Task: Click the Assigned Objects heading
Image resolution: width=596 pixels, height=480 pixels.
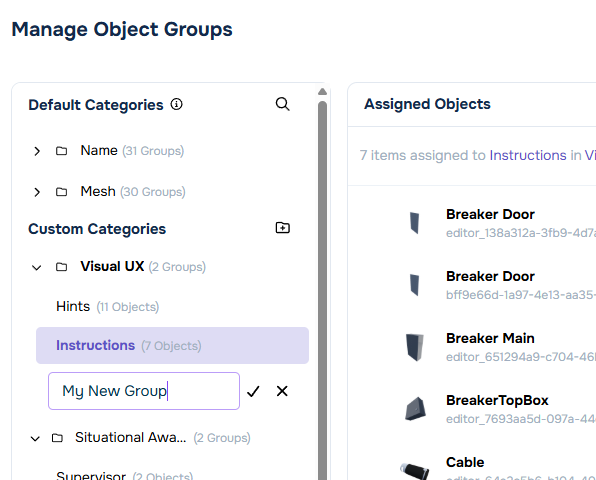Action: click(427, 104)
